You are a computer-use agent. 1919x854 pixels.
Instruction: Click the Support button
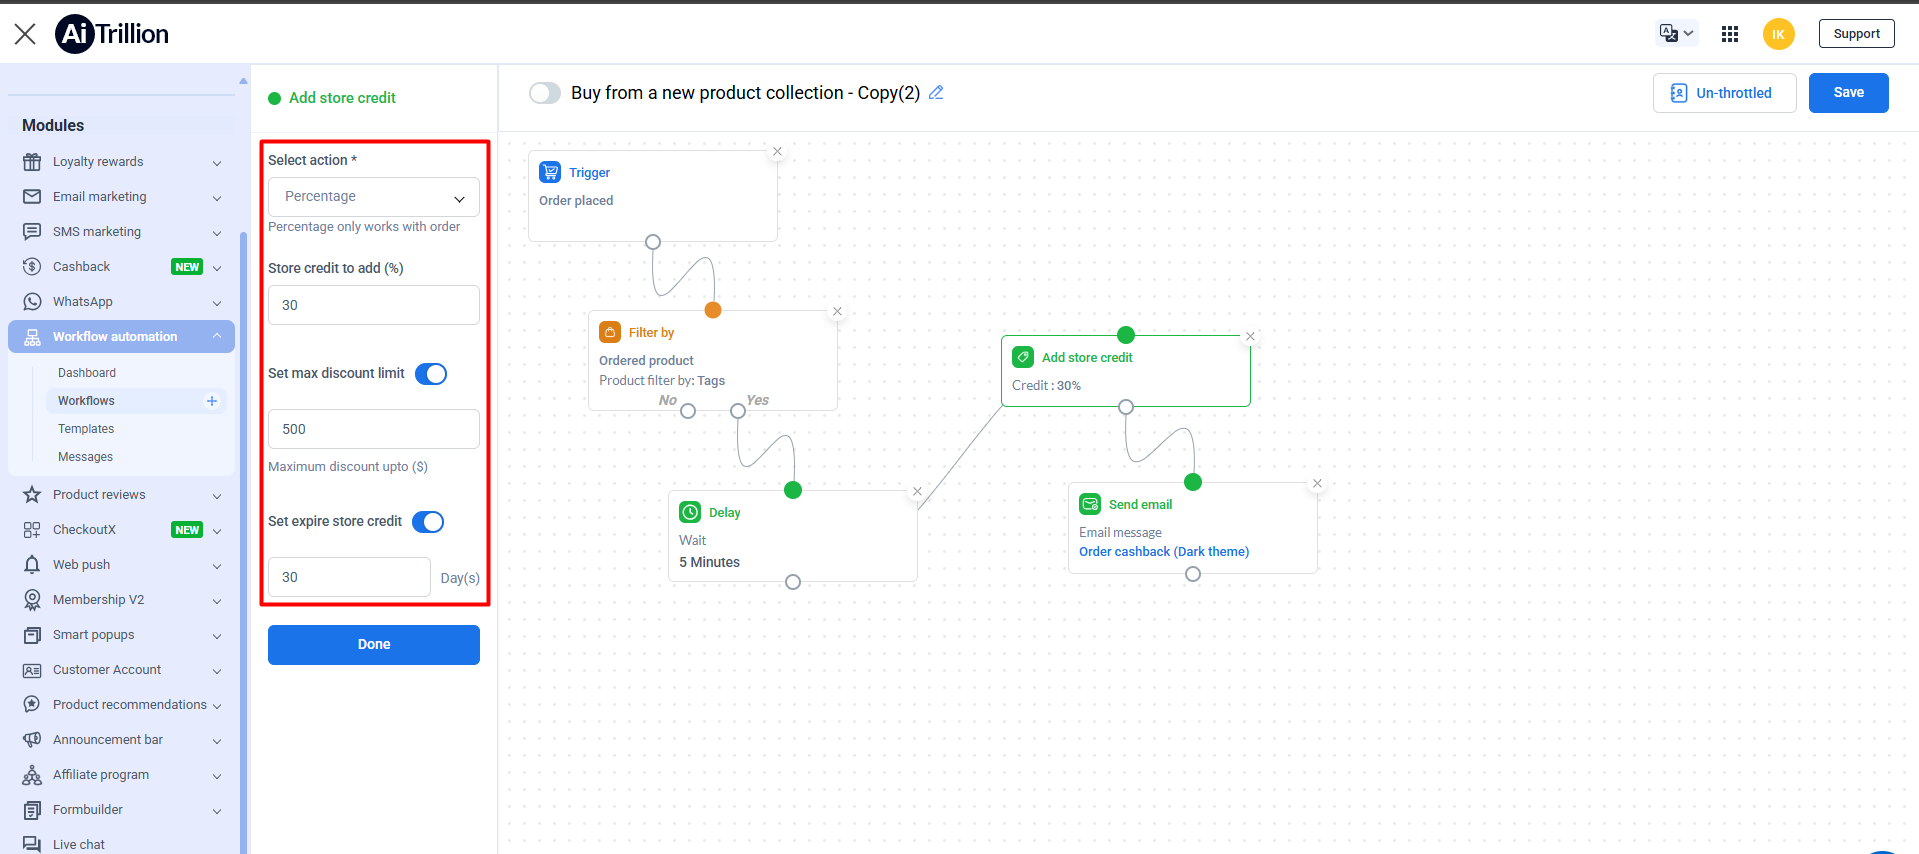click(x=1856, y=34)
